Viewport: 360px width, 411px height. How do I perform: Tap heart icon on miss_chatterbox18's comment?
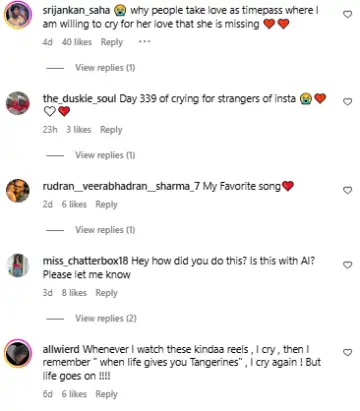348,265
